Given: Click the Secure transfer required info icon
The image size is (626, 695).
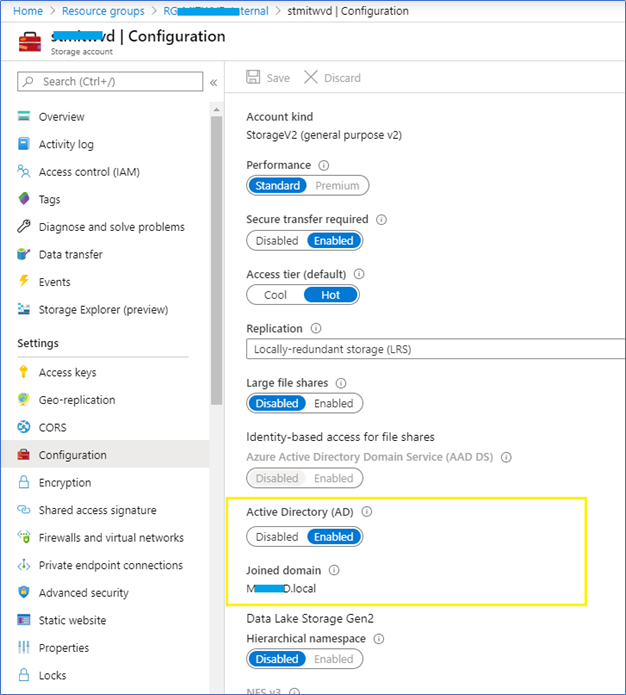Looking at the screenshot, I should (x=381, y=220).
